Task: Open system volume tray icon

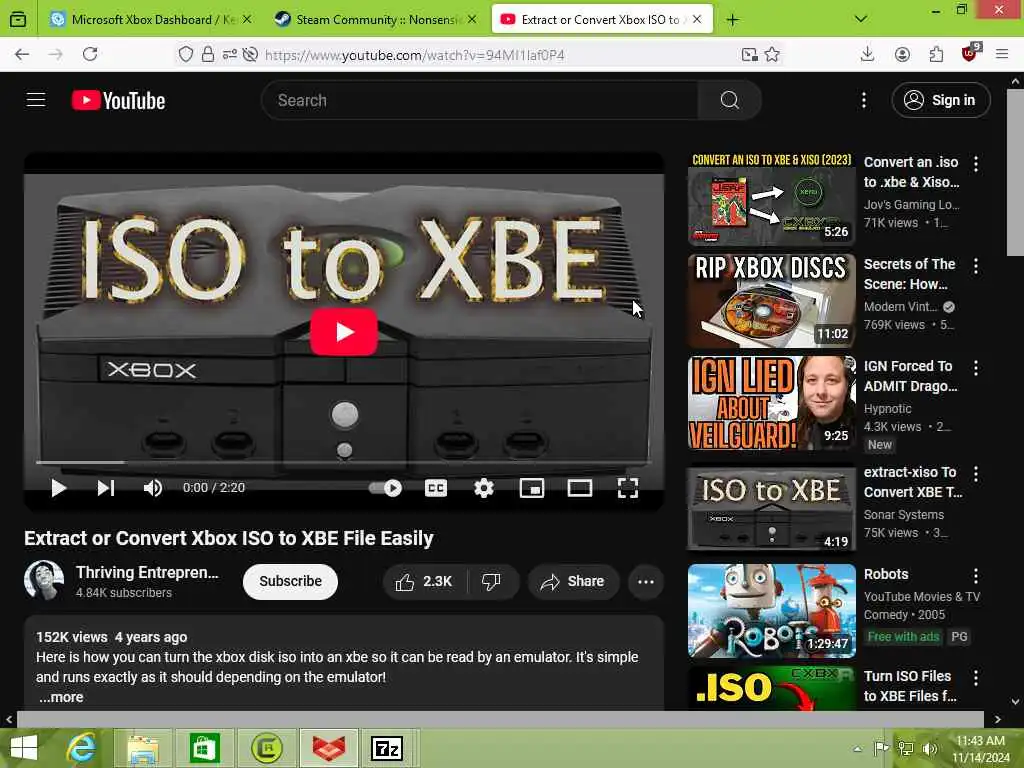Action: 930,748
